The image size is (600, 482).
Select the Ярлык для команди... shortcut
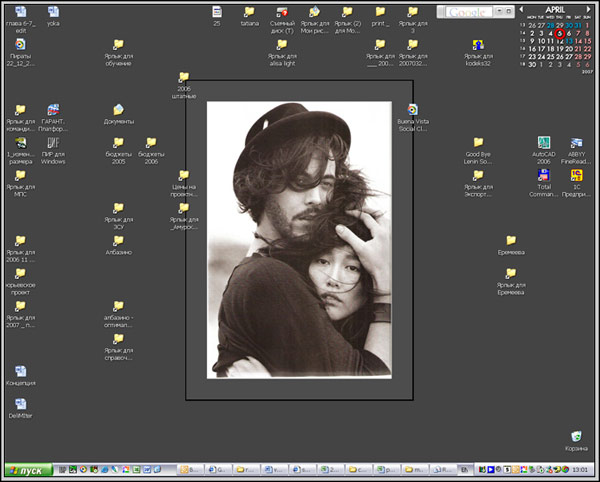click(x=21, y=110)
